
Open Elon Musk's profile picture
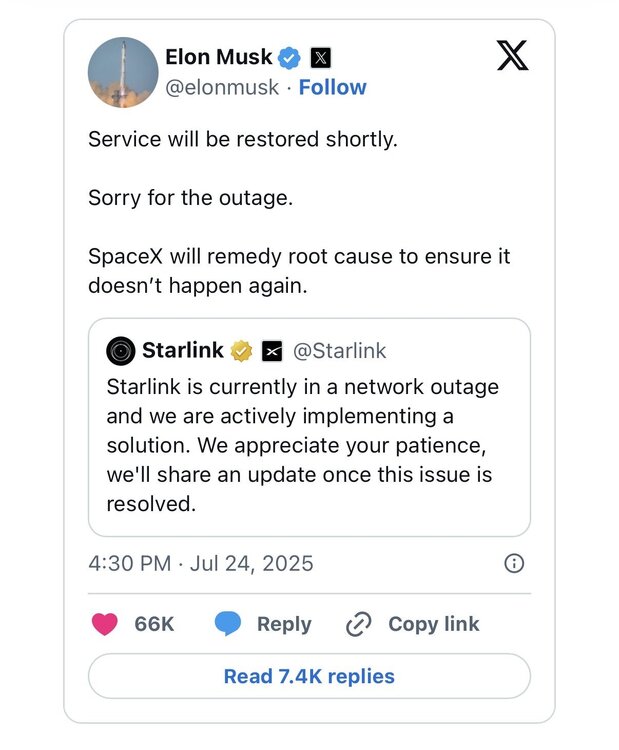pyautogui.click(x=123, y=74)
